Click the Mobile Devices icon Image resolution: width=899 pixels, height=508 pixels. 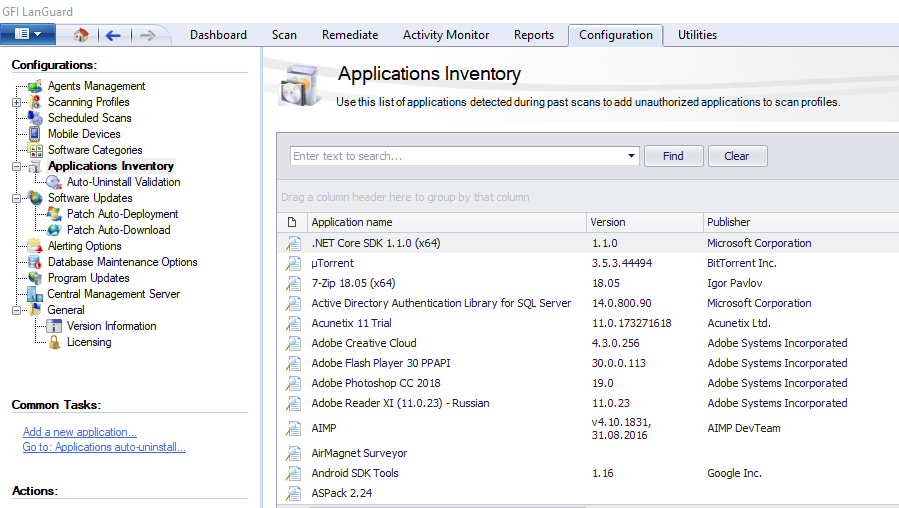tap(34, 134)
